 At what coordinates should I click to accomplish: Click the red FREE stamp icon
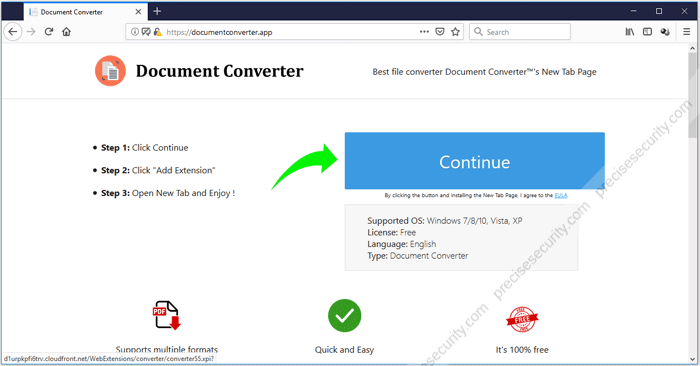522,319
